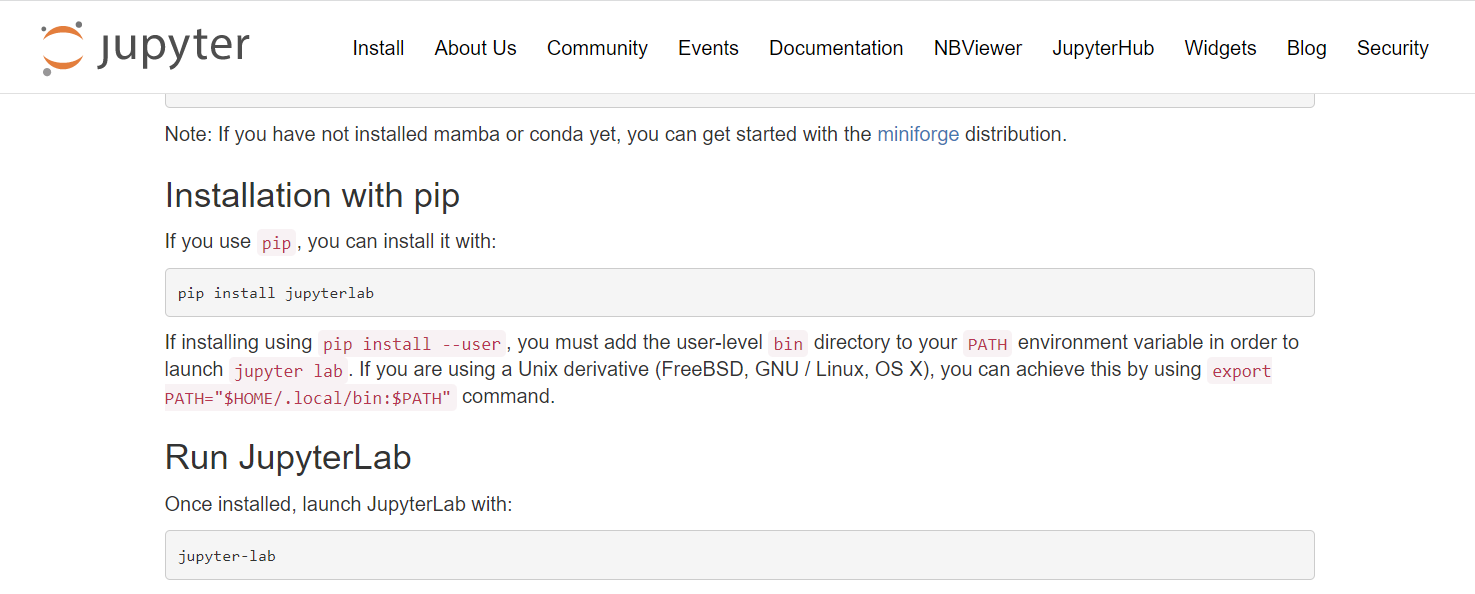1475x594 pixels.
Task: Click the PATH="$HOME/.local/bin:$PATH" code
Action: coord(310,397)
